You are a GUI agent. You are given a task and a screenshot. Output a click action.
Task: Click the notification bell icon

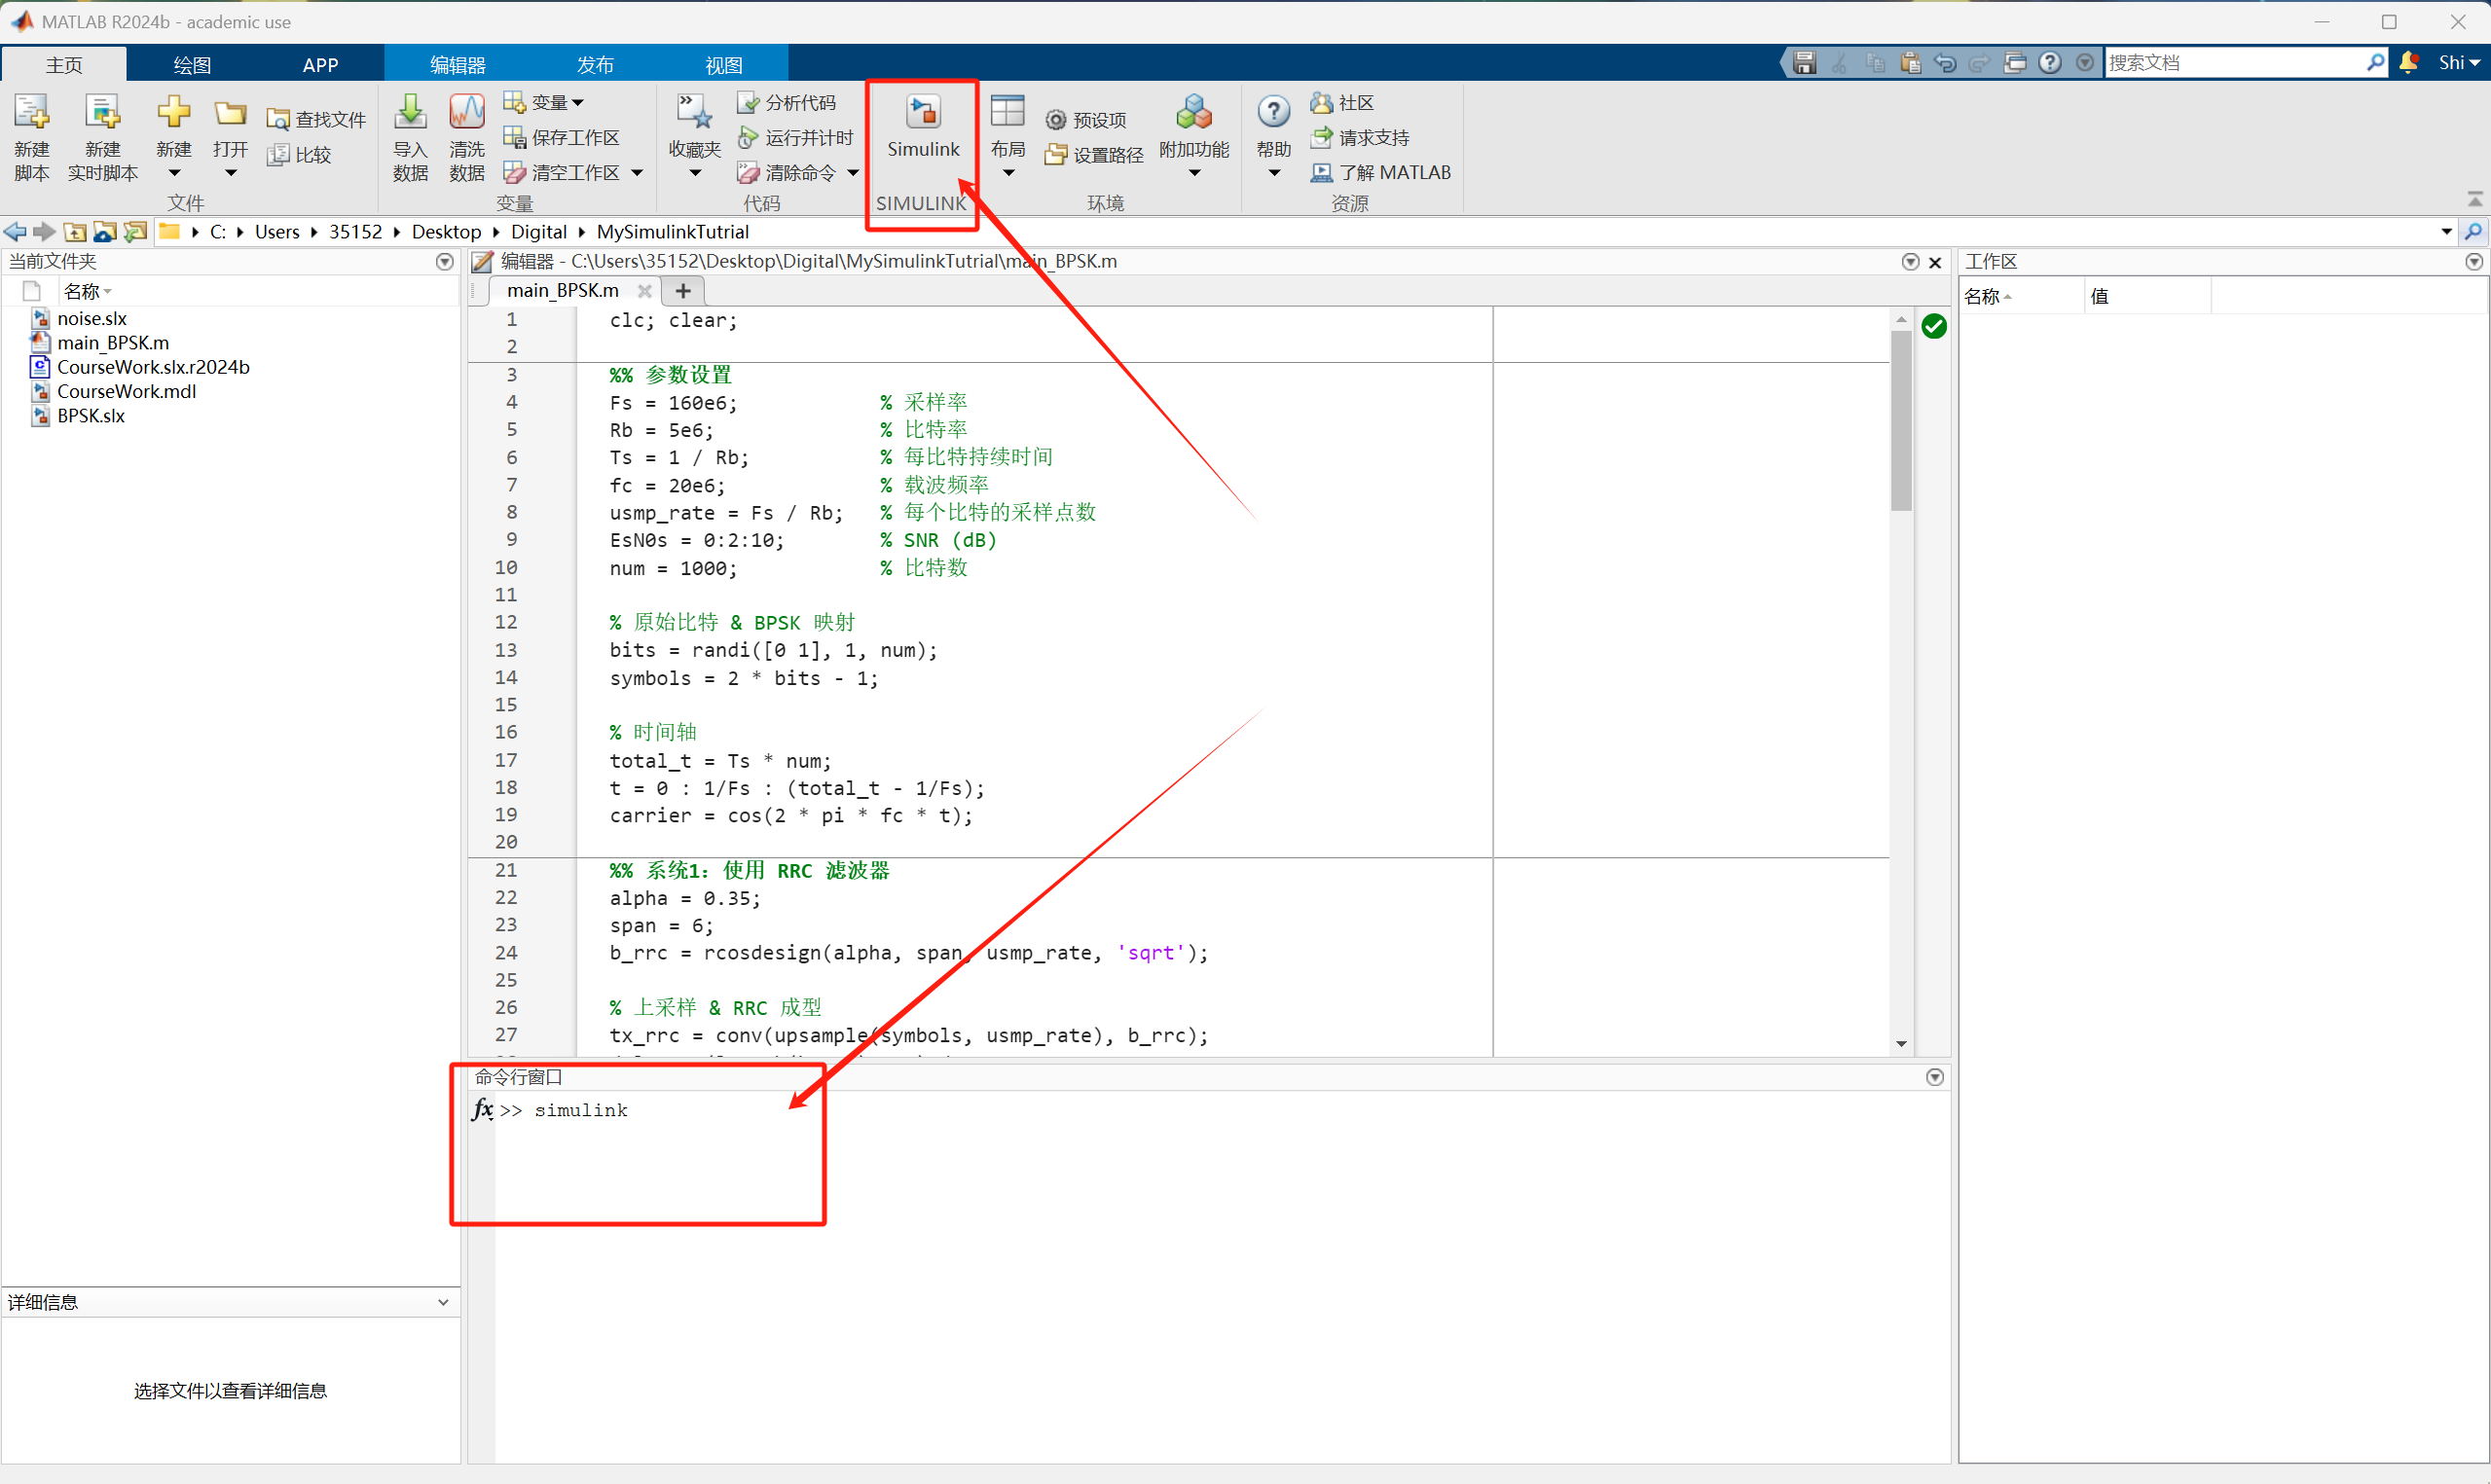tap(2408, 62)
